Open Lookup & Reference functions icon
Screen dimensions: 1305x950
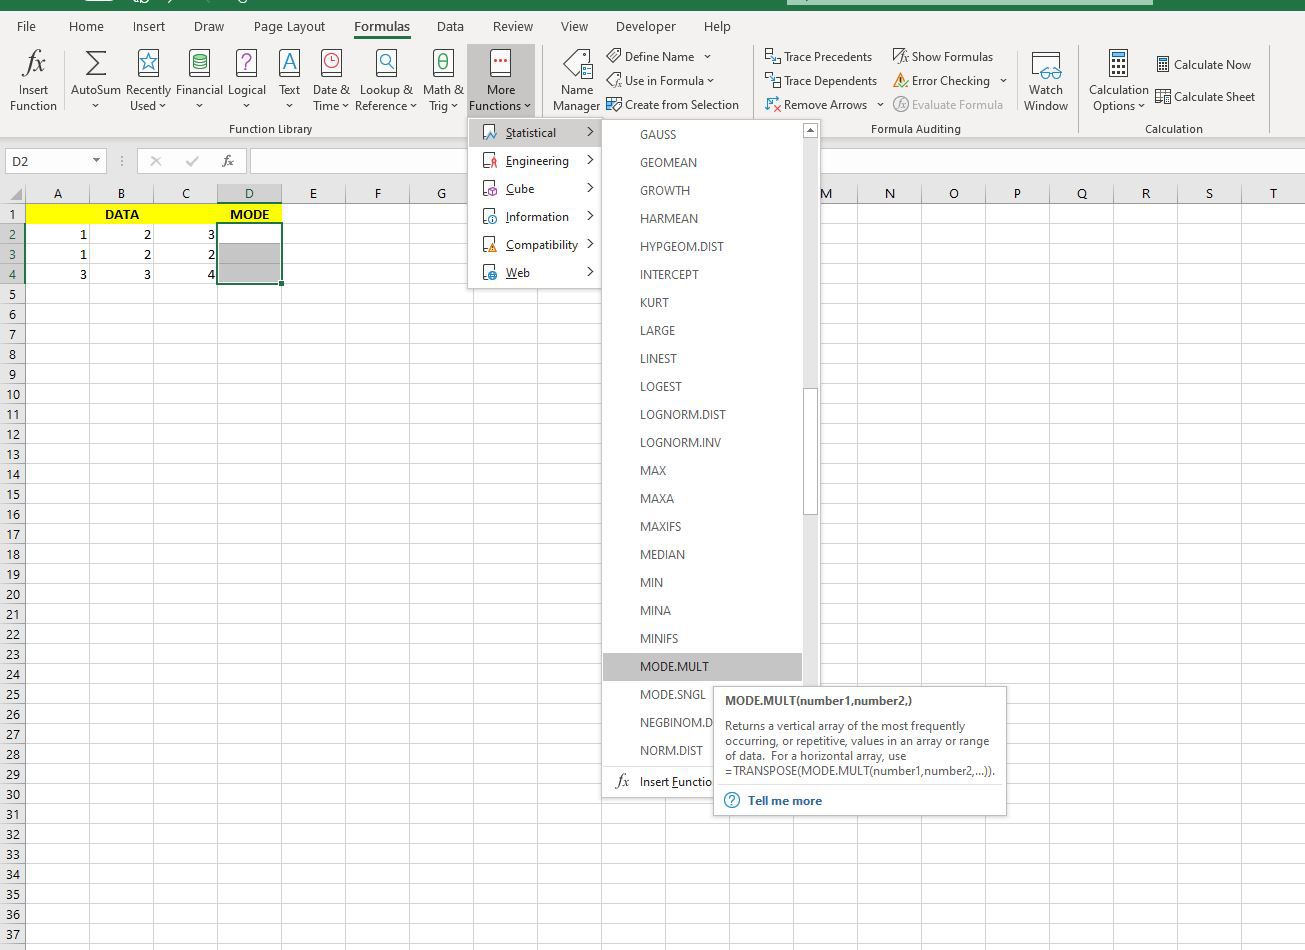[x=386, y=64]
